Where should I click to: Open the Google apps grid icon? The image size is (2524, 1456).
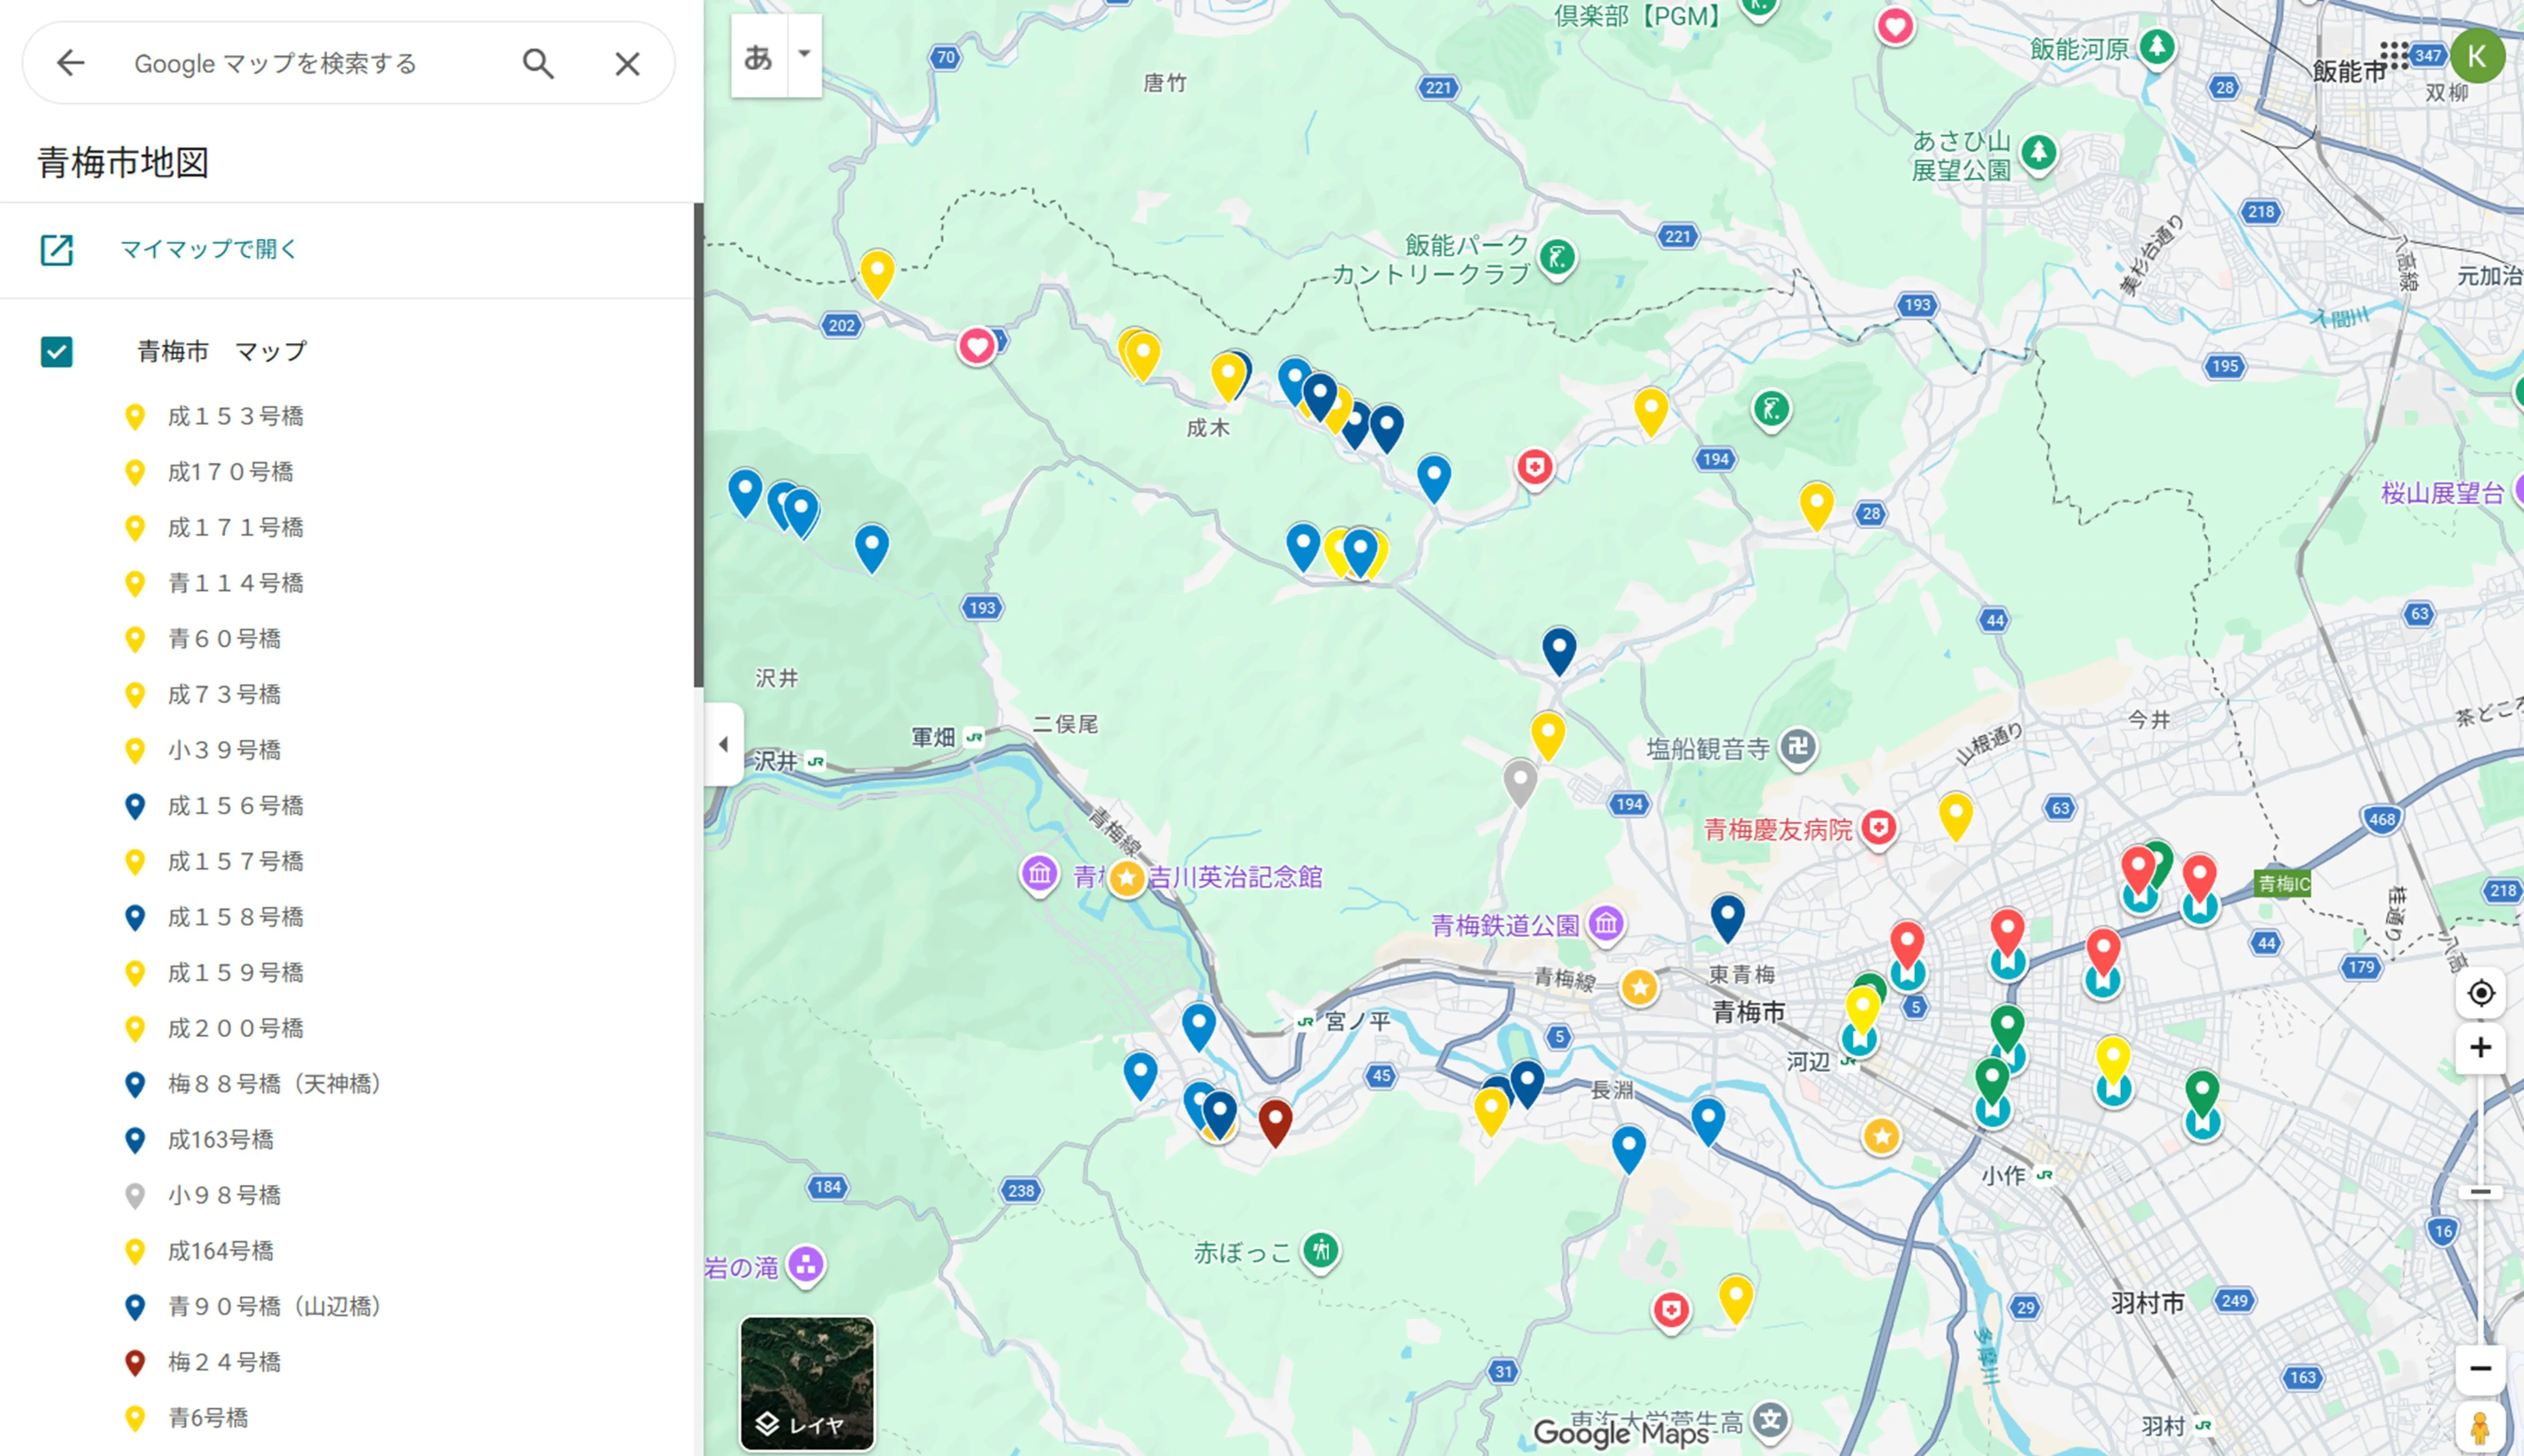[x=2394, y=55]
